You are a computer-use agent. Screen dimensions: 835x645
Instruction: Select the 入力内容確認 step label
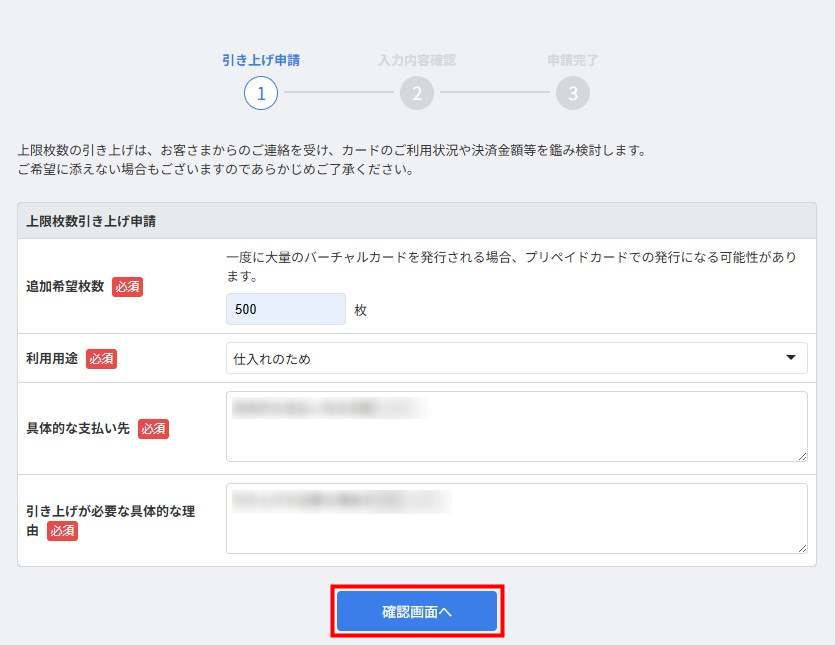point(417,60)
